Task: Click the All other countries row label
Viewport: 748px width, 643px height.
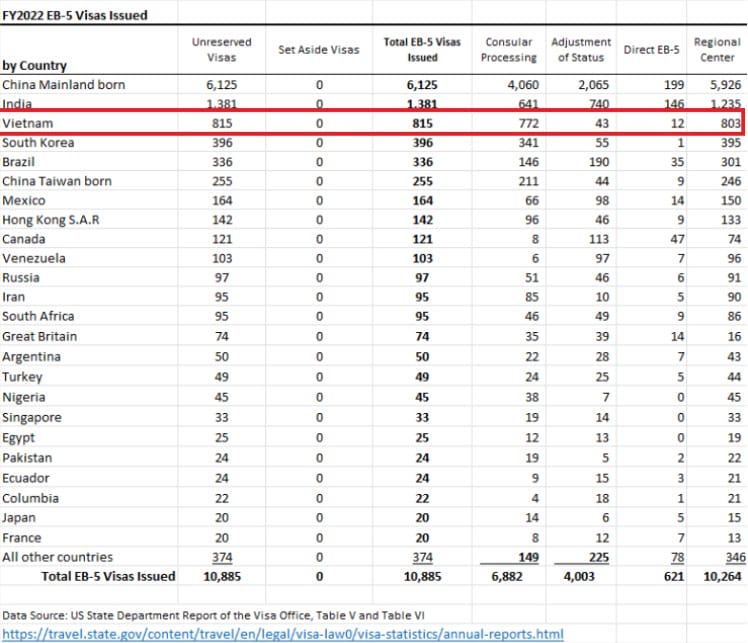Action: point(58,557)
